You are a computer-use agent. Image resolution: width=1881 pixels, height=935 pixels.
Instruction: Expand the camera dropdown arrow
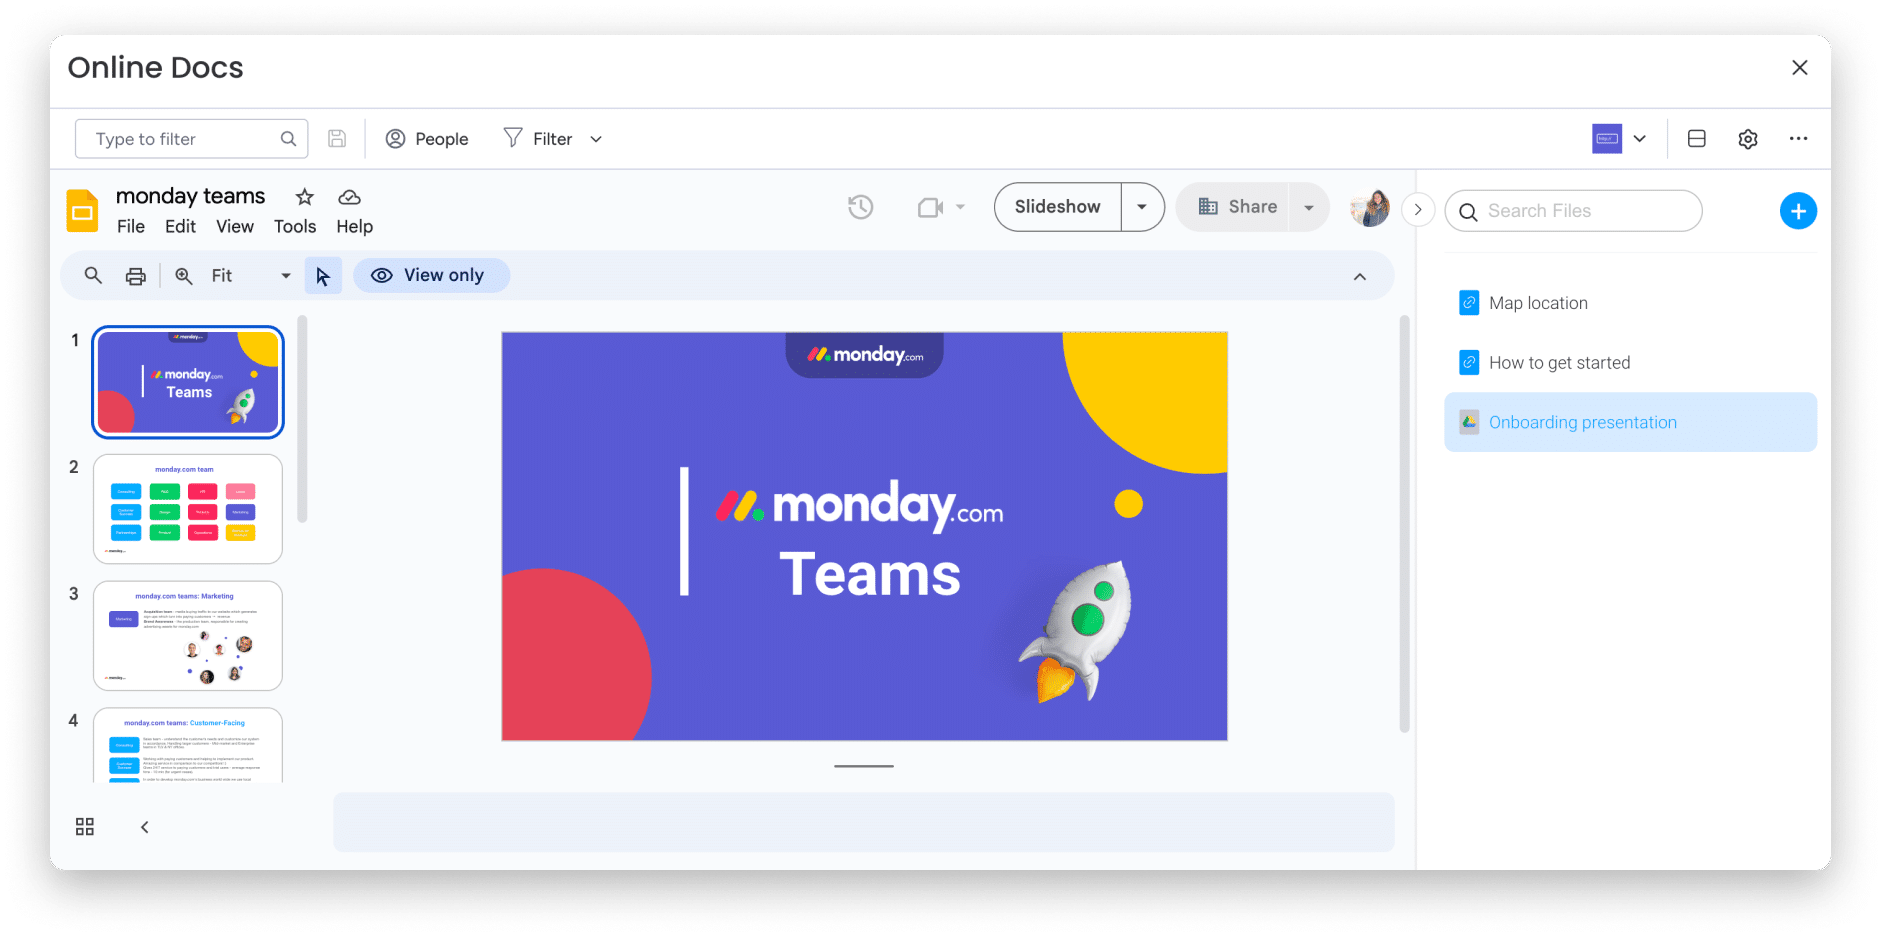coord(960,207)
